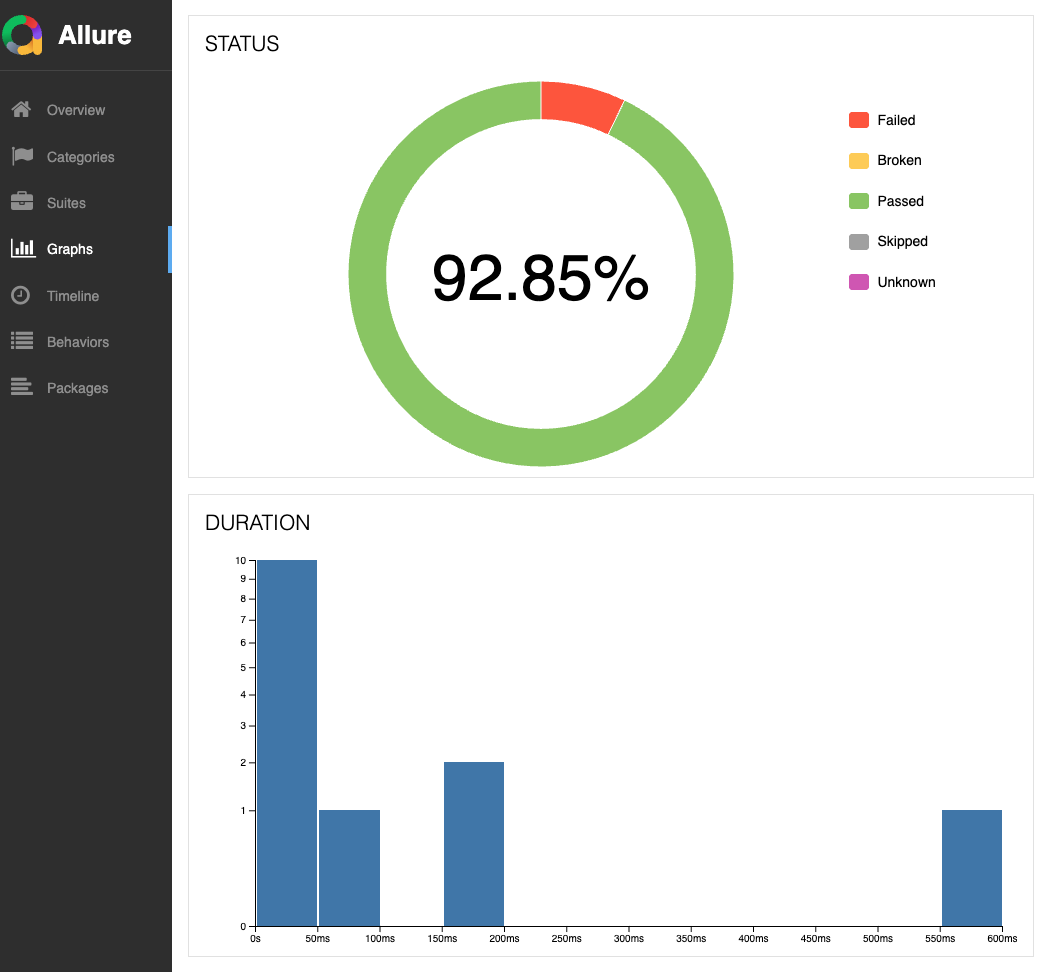Click the yellow Broken legend swatch

858,160
